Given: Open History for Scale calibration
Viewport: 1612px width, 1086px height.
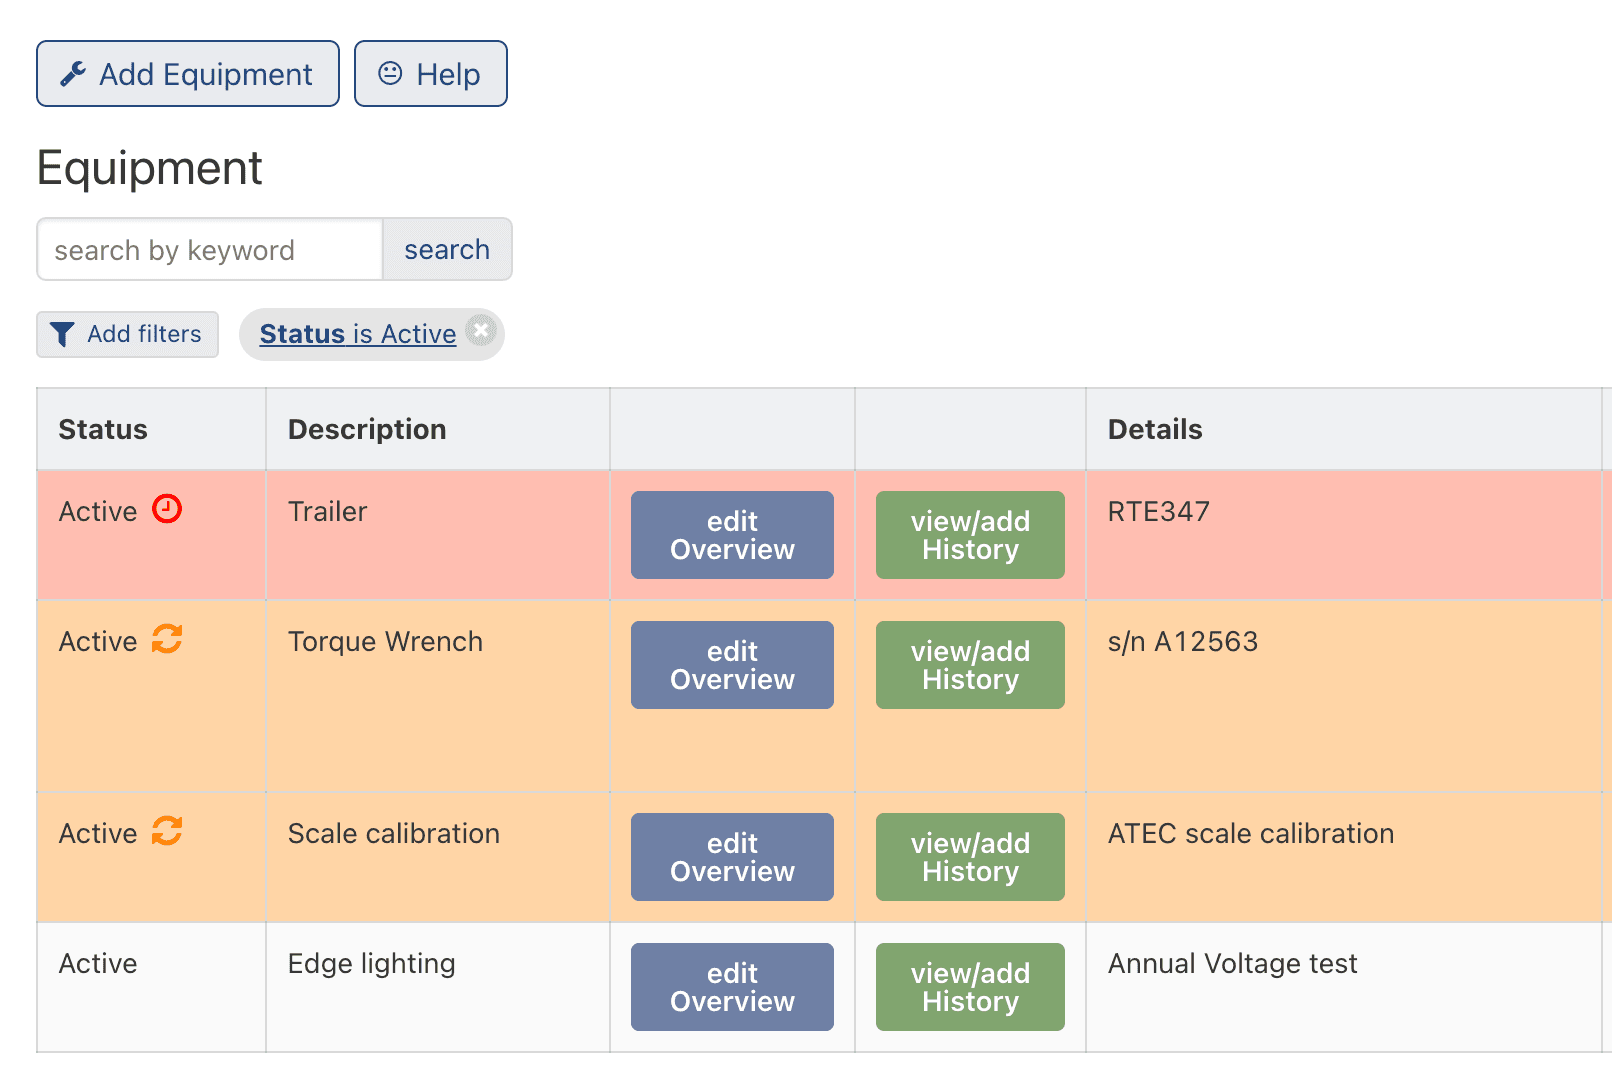Looking at the screenshot, I should 970,857.
